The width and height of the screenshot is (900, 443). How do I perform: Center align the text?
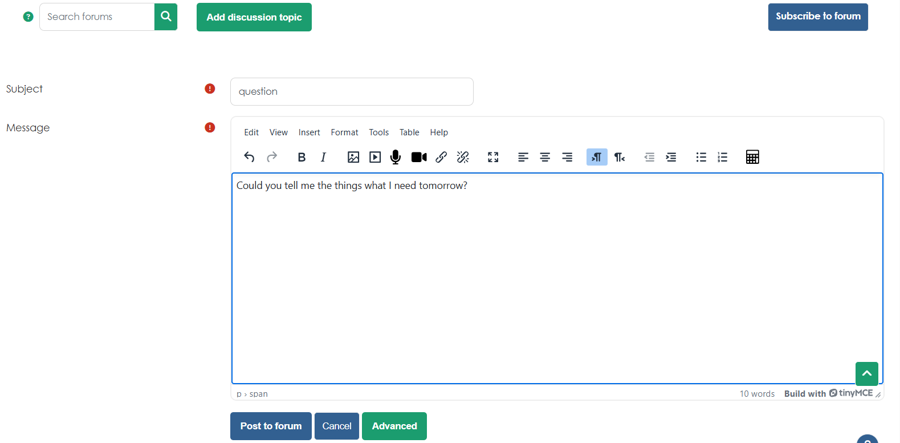(x=545, y=157)
